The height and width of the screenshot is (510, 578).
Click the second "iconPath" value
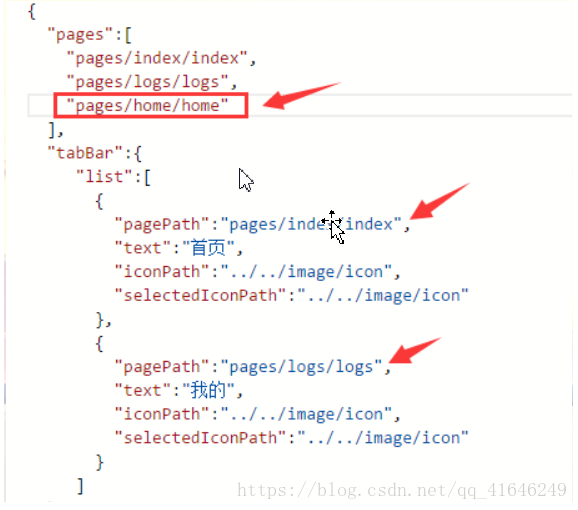306,414
